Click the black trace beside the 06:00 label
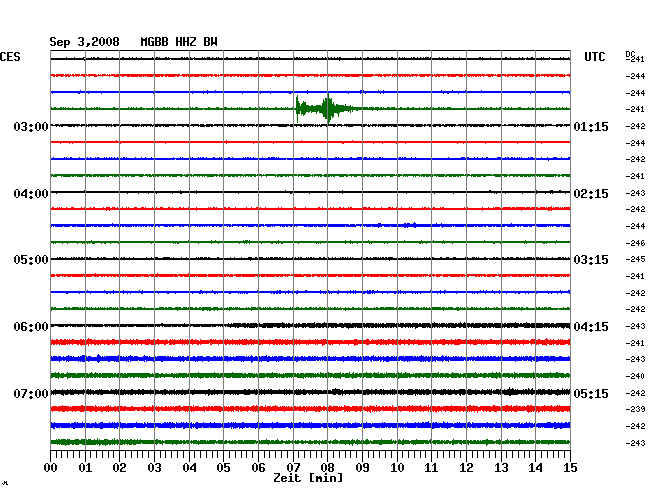 [x=310, y=325]
